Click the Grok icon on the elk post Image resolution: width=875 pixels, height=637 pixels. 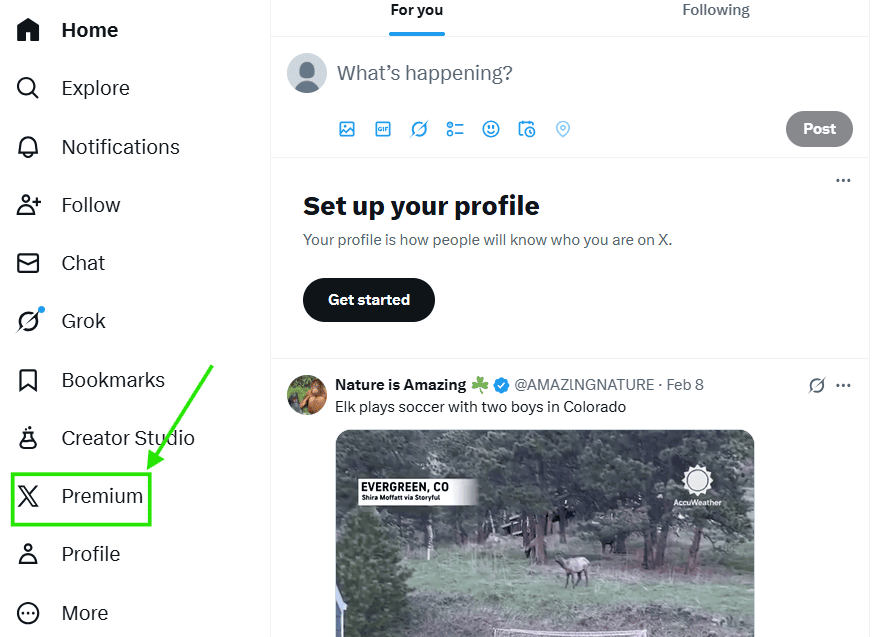(x=816, y=385)
